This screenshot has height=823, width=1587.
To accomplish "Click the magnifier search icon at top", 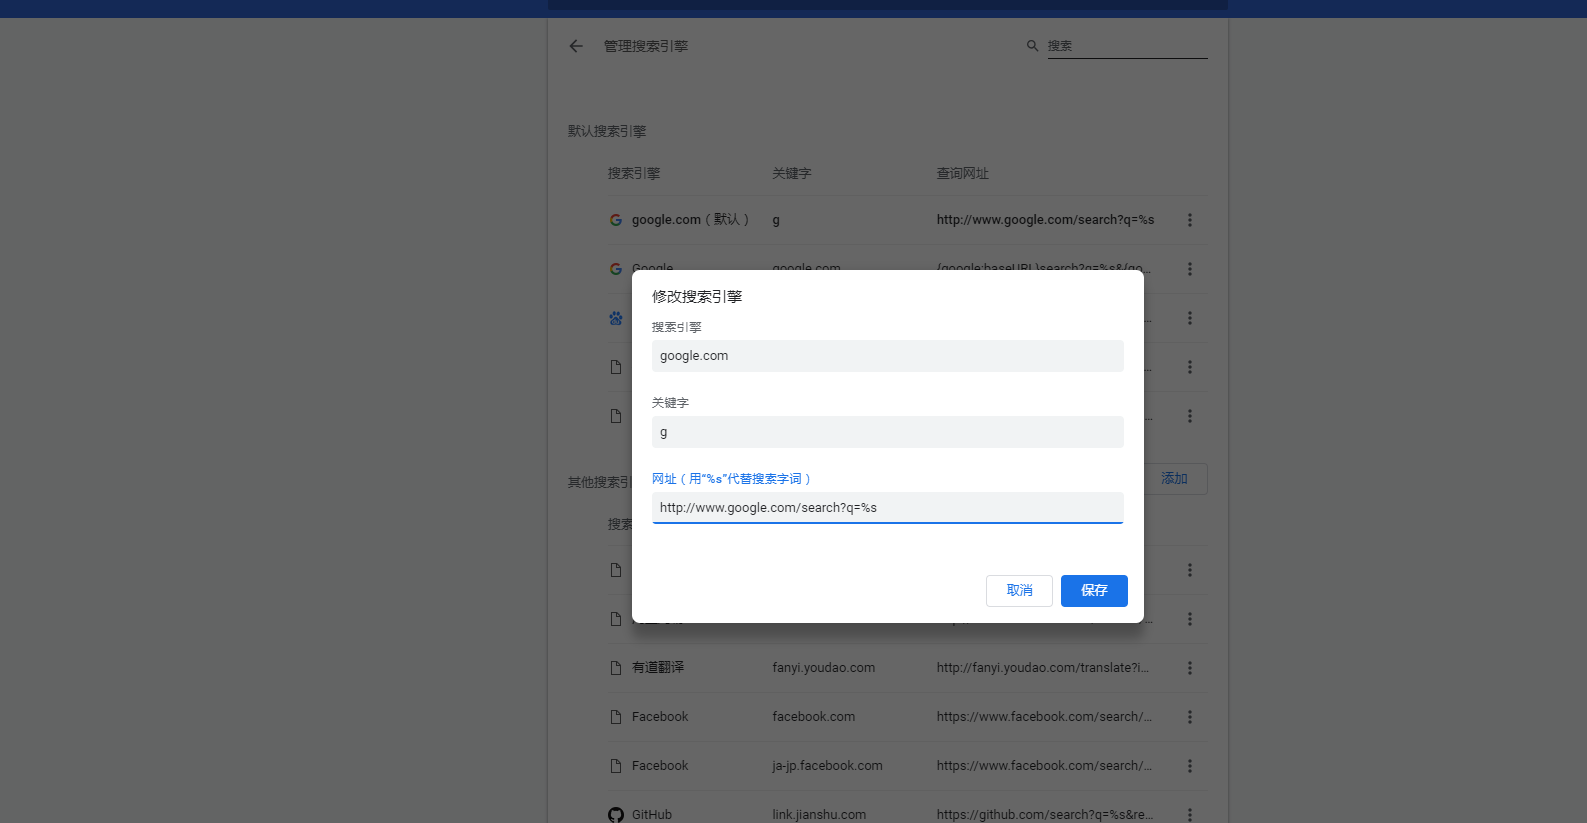I will 1033,46.
